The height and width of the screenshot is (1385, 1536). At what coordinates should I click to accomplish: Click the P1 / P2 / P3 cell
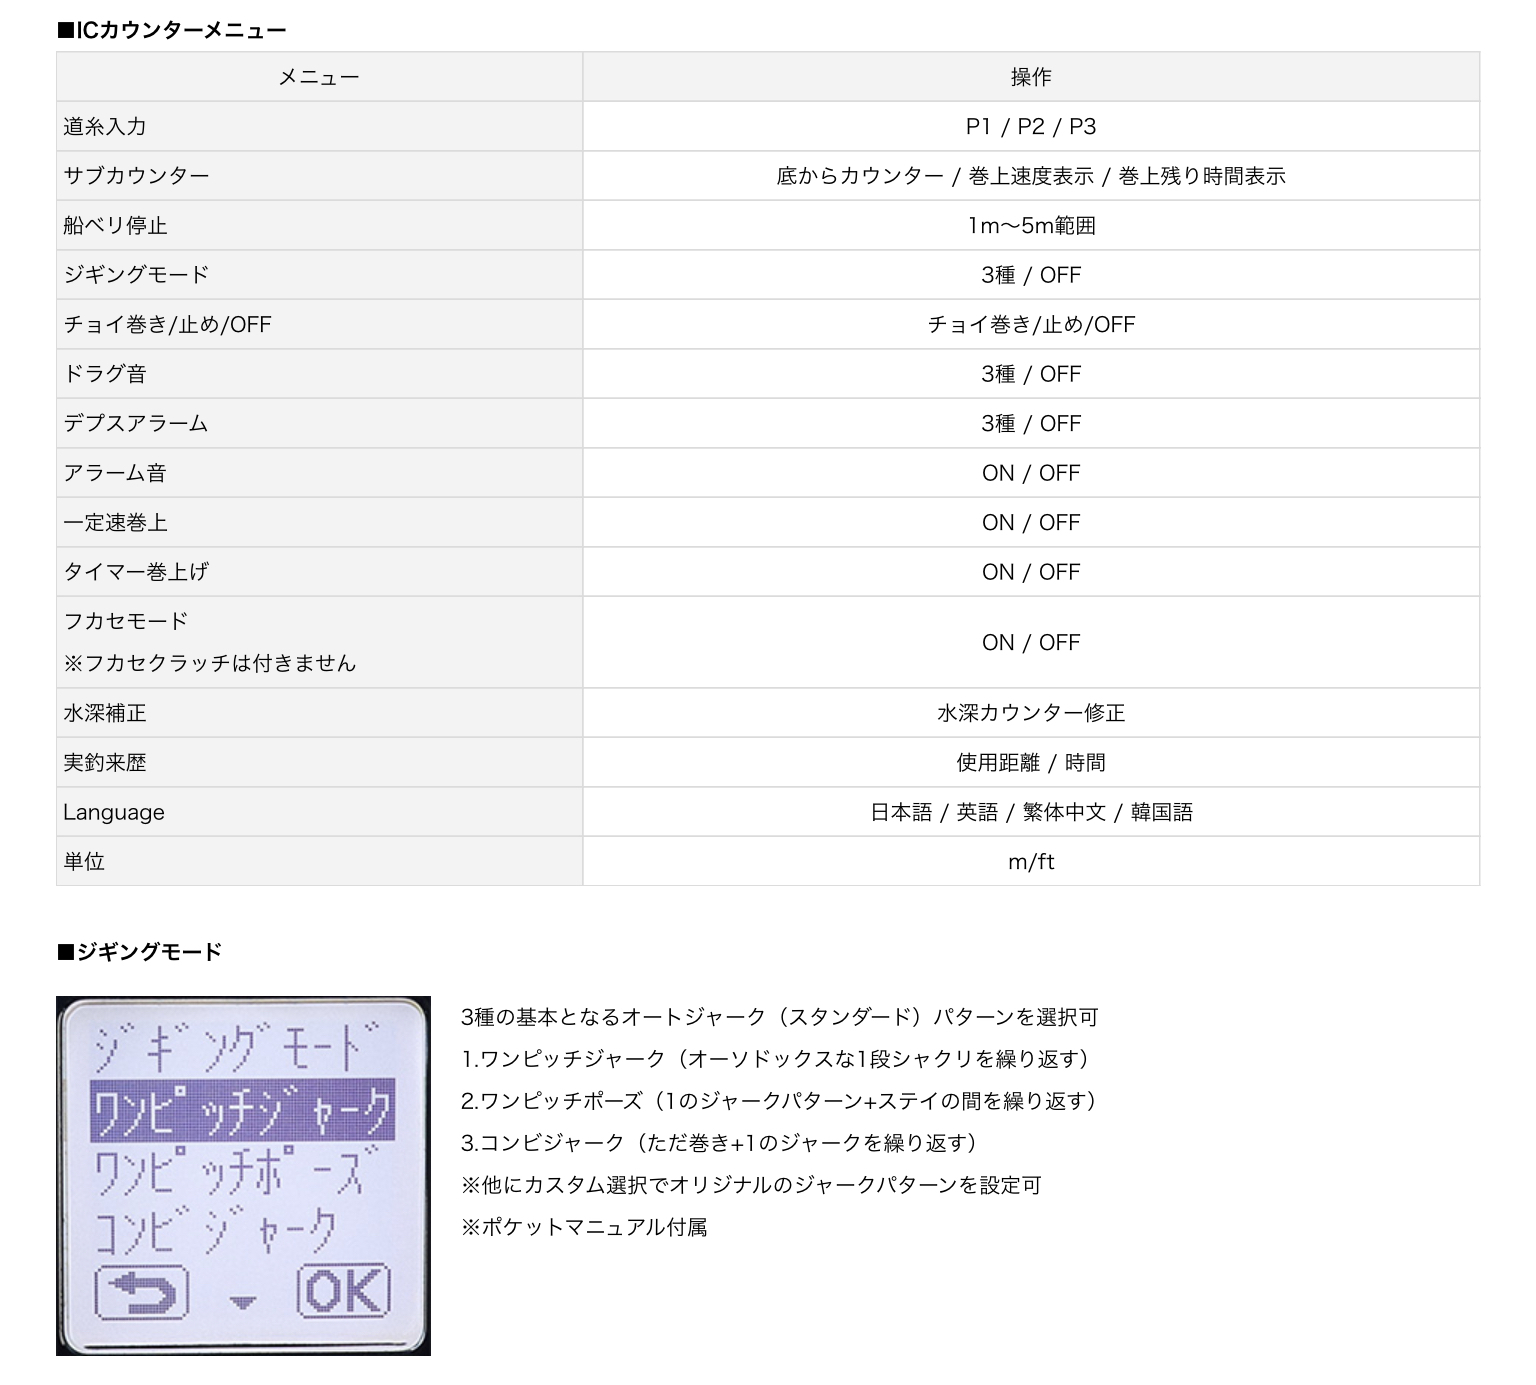point(1030,127)
